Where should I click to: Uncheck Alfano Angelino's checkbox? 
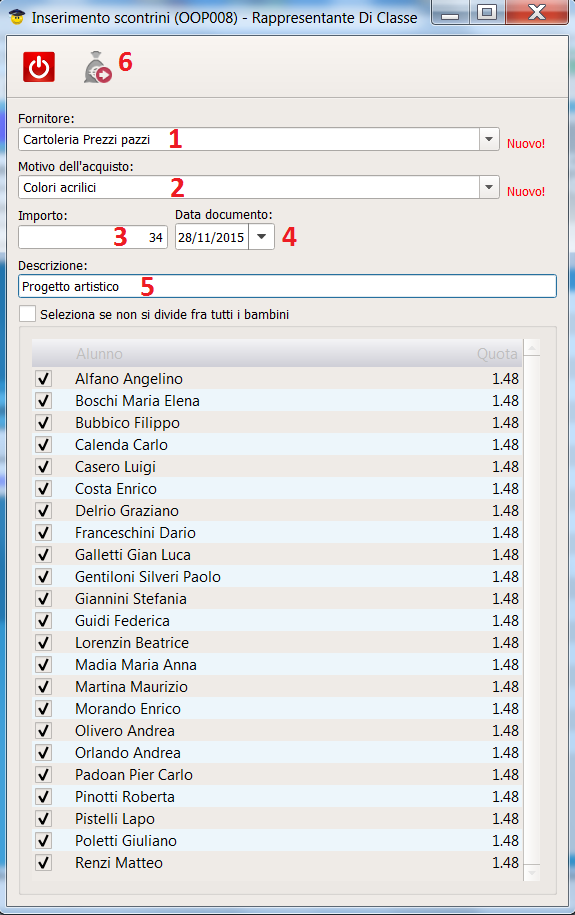click(44, 379)
